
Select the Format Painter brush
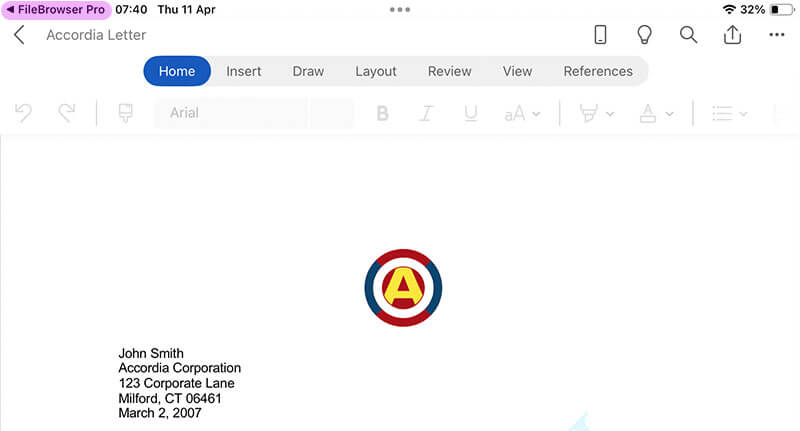tap(126, 113)
